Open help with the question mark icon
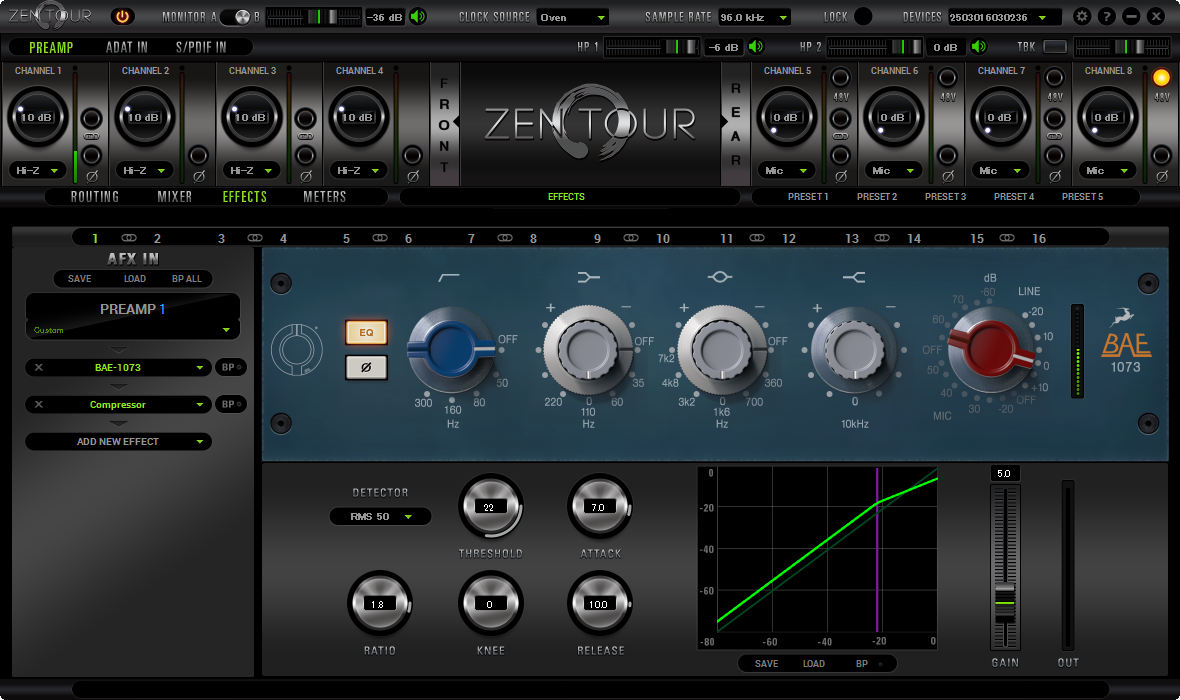The width and height of the screenshot is (1180, 700). (x=1106, y=16)
